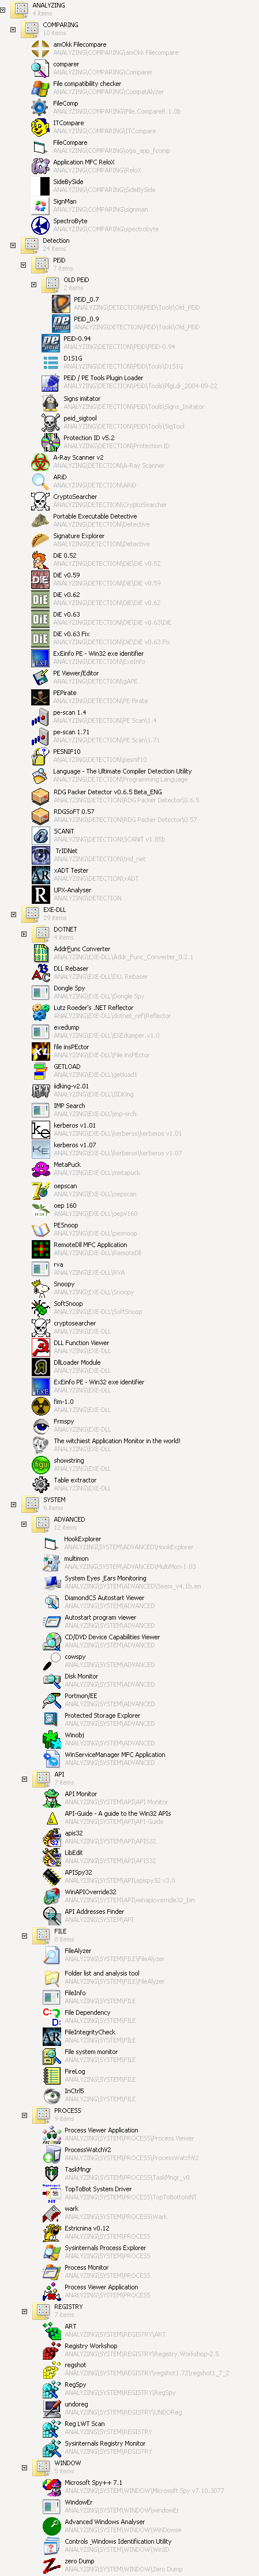Select the Registry Workshop item
Viewport: 259px width, 2576px height.
coord(91,2345)
